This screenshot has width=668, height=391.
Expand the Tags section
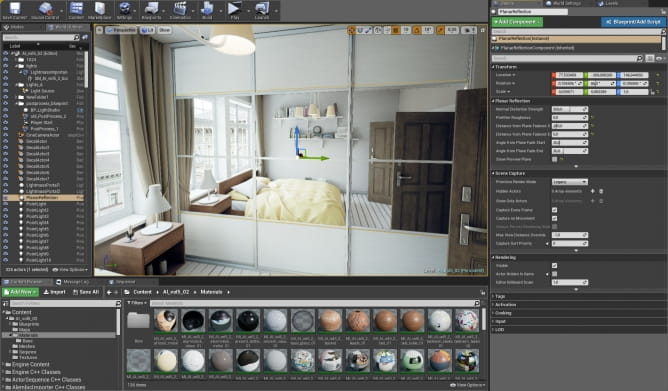(493, 296)
